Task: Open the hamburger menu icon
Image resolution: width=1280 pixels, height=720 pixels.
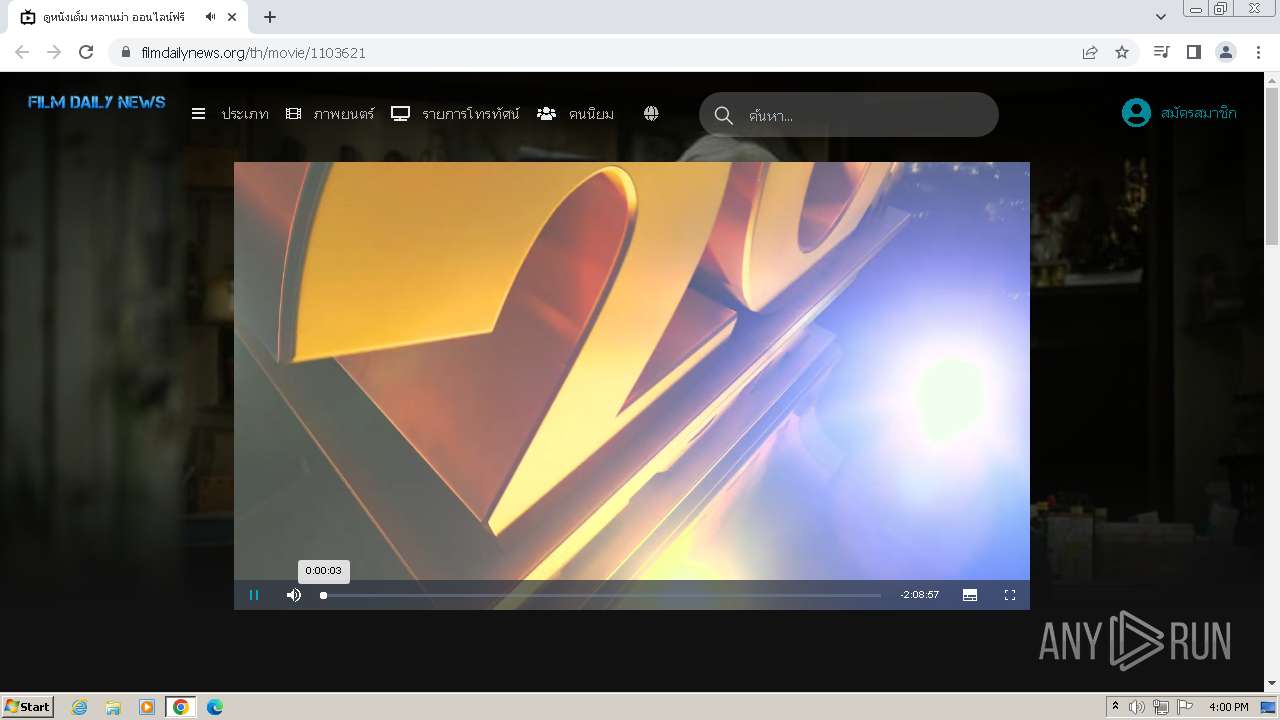Action: [x=199, y=114]
